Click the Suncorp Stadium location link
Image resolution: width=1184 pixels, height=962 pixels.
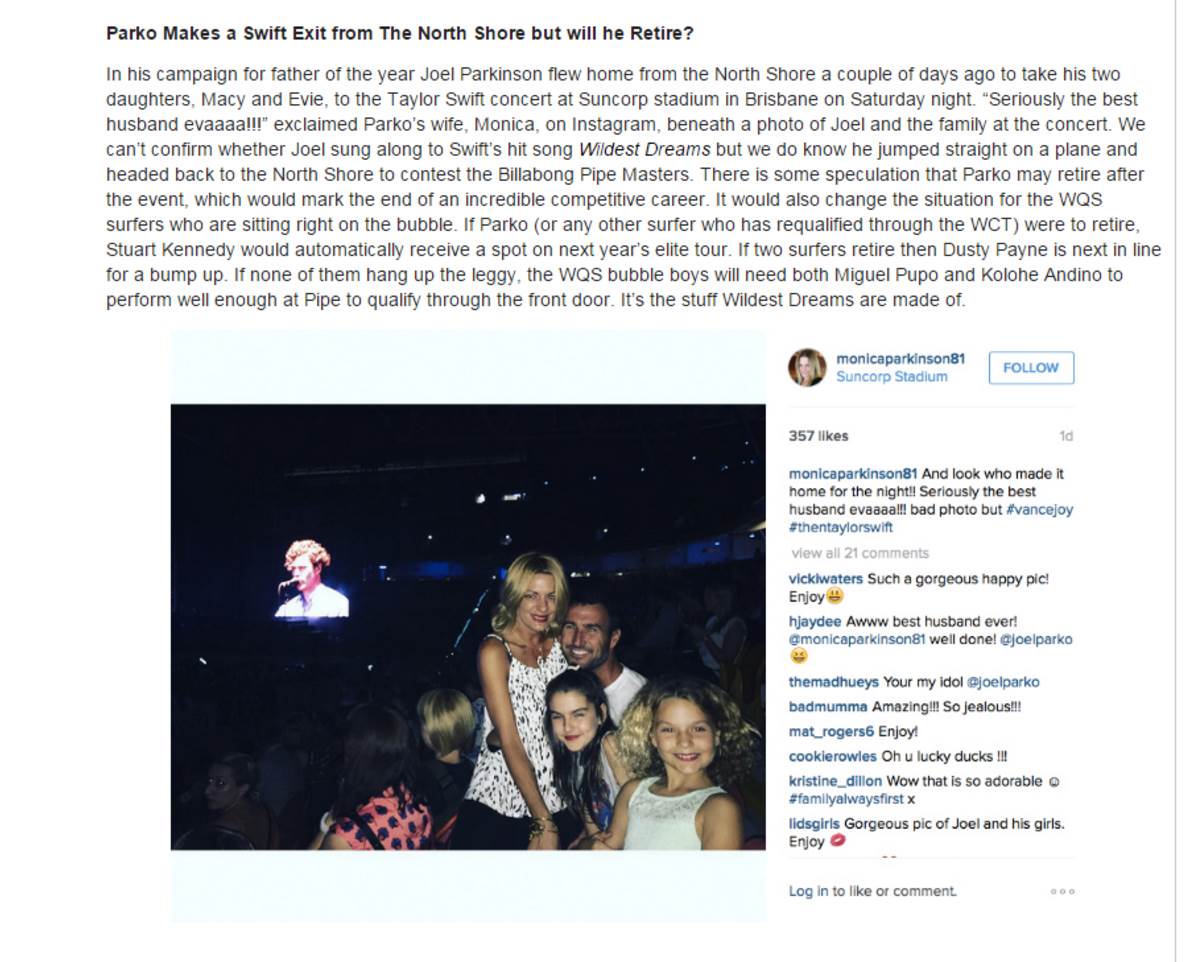pos(891,377)
